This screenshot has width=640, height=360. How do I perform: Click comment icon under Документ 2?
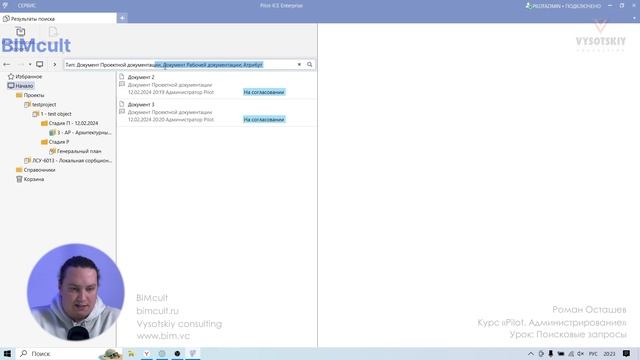coord(122,84)
